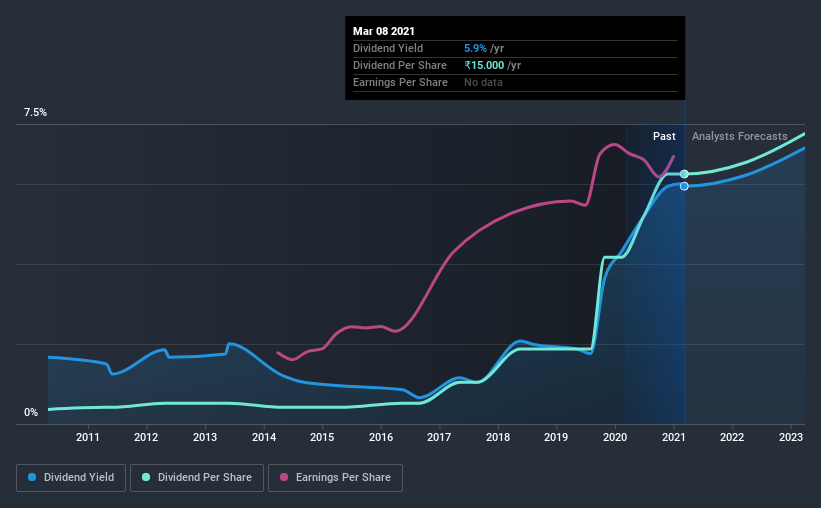Click the 2016 label on the x-axis

(380, 436)
